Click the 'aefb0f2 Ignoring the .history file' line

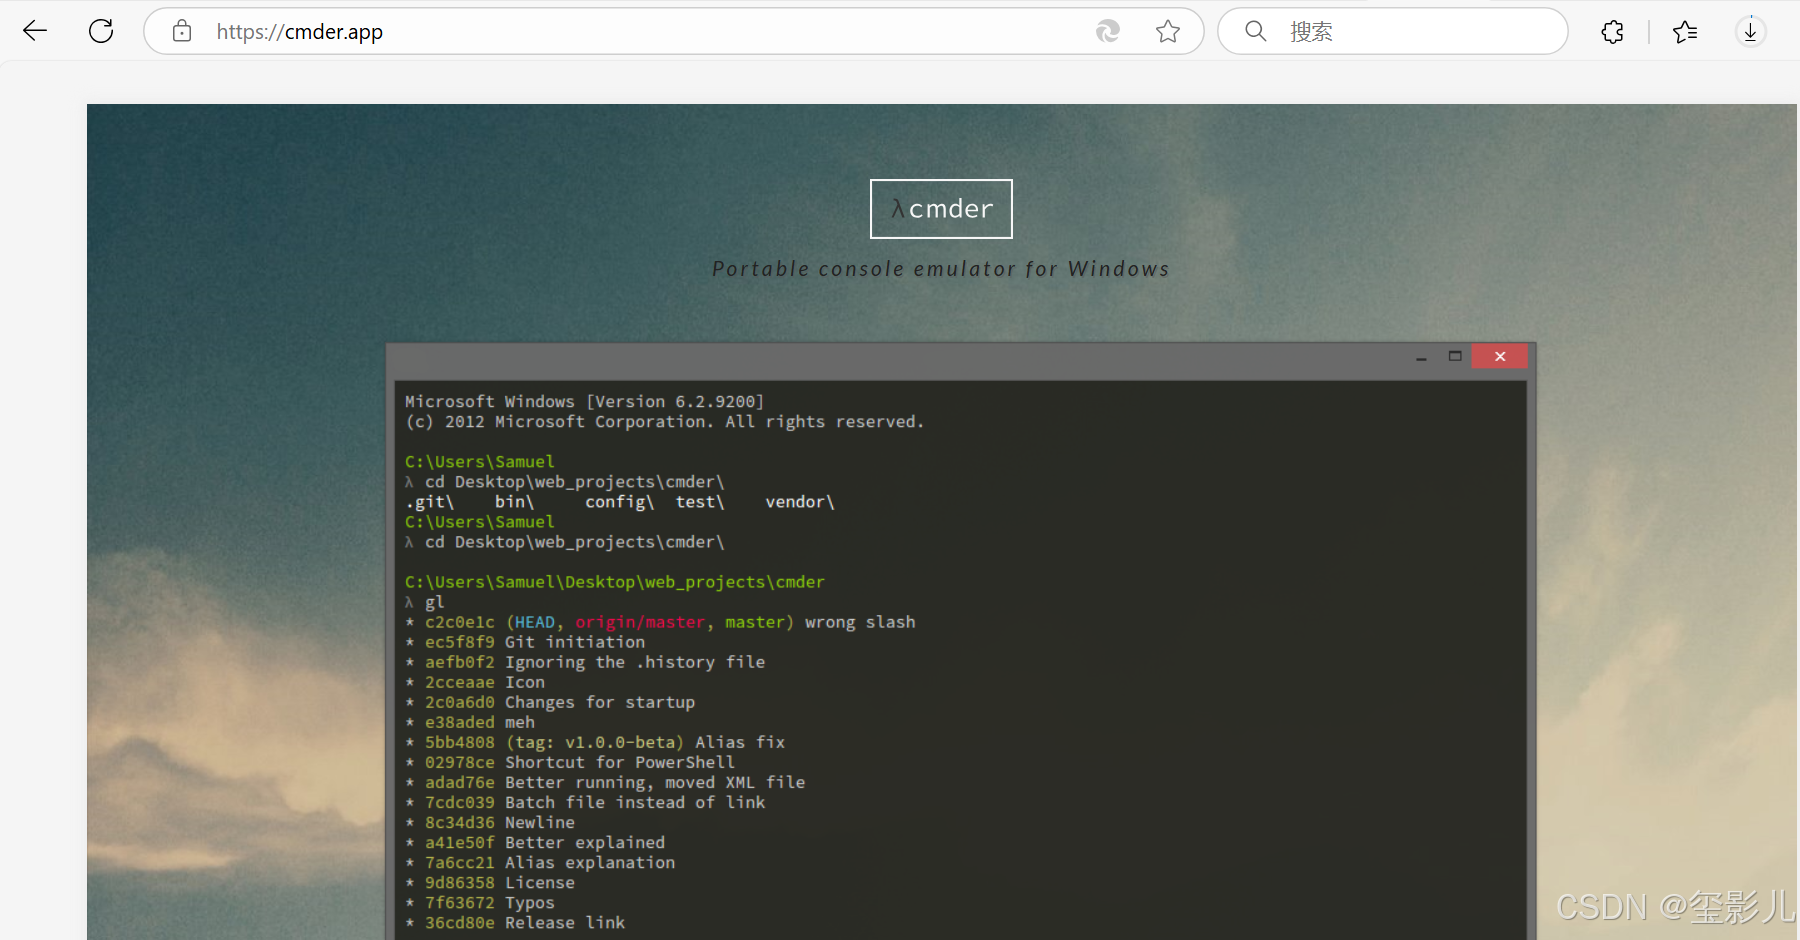point(585,662)
